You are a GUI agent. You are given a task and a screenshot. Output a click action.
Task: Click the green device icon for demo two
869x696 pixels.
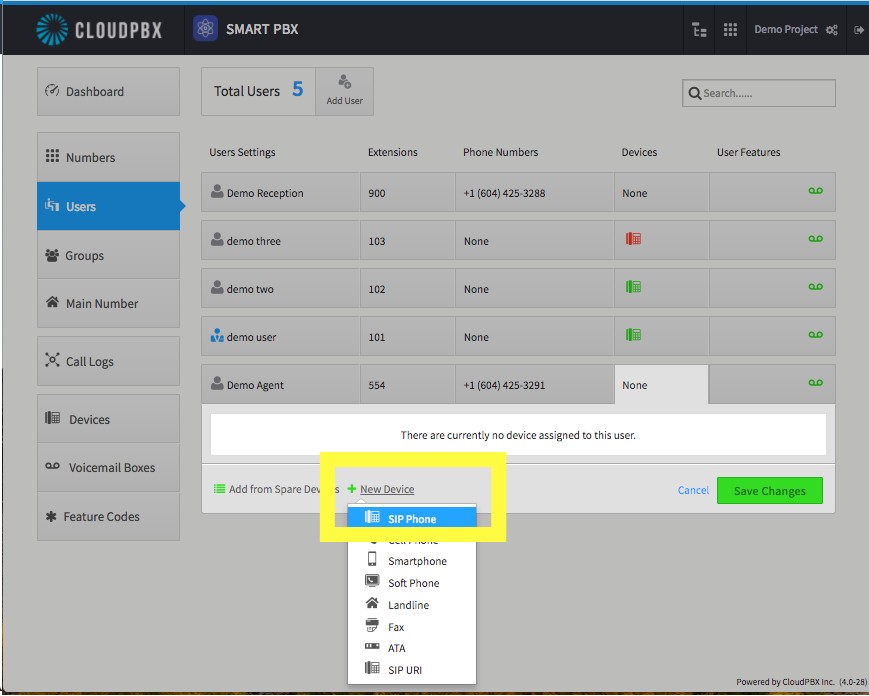[x=633, y=286]
